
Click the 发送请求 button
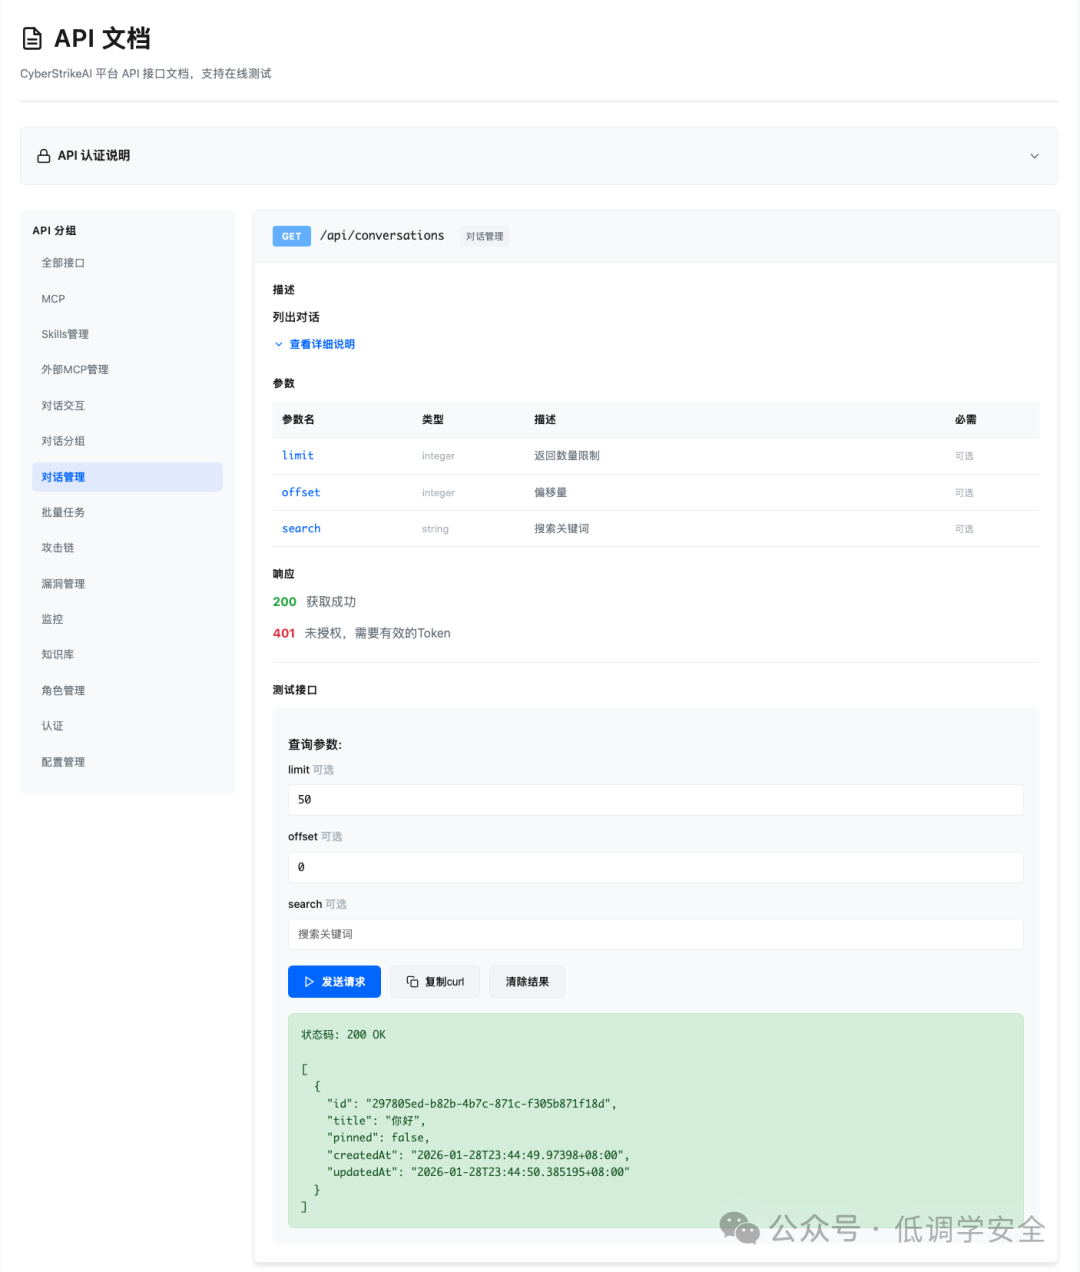pyautogui.click(x=334, y=982)
